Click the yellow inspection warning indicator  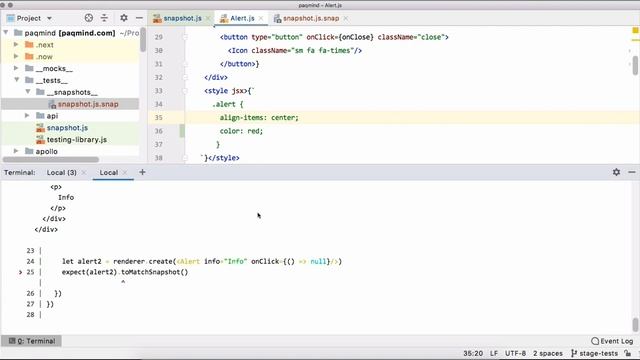[635, 31]
